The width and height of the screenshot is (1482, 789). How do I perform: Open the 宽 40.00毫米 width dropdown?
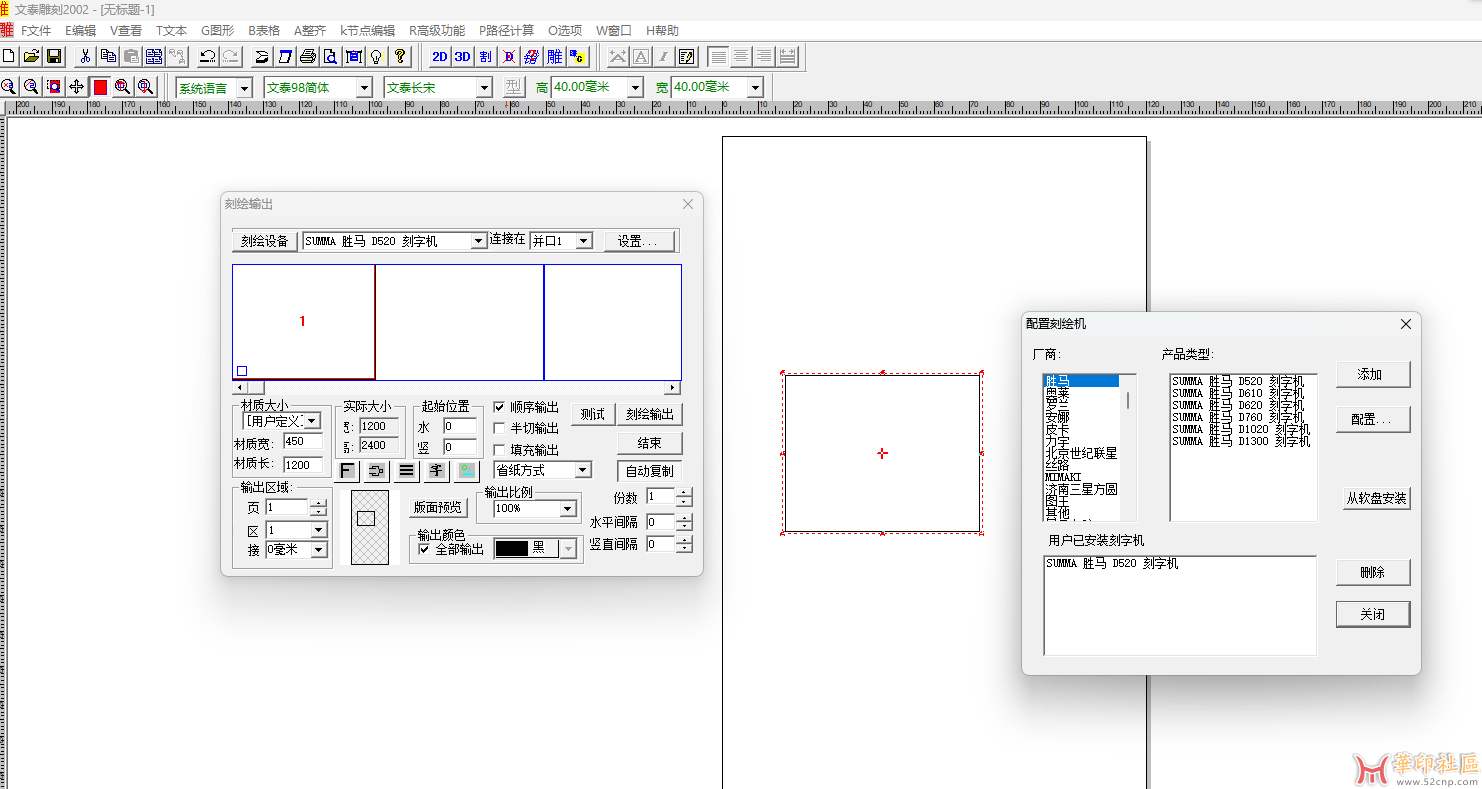click(x=755, y=88)
